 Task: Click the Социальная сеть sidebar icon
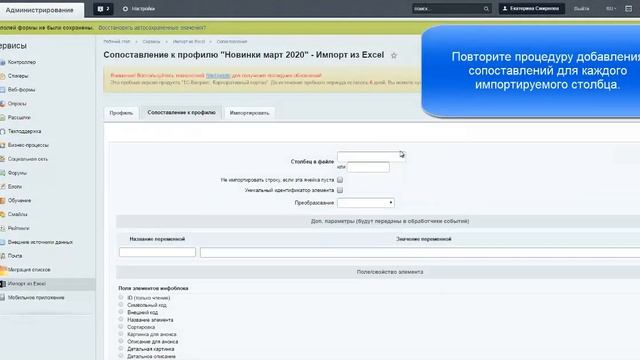click(2, 159)
